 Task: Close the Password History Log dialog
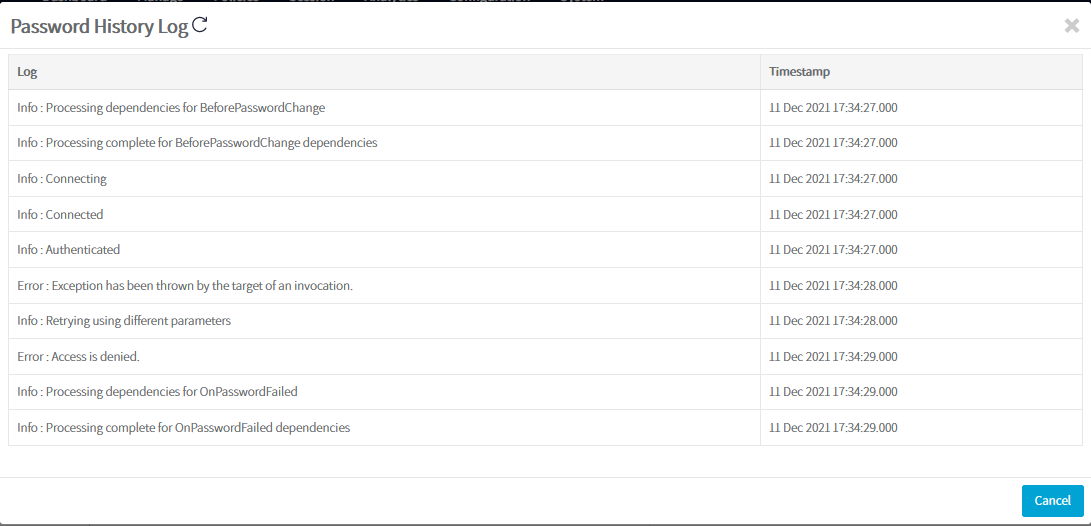point(1071,26)
